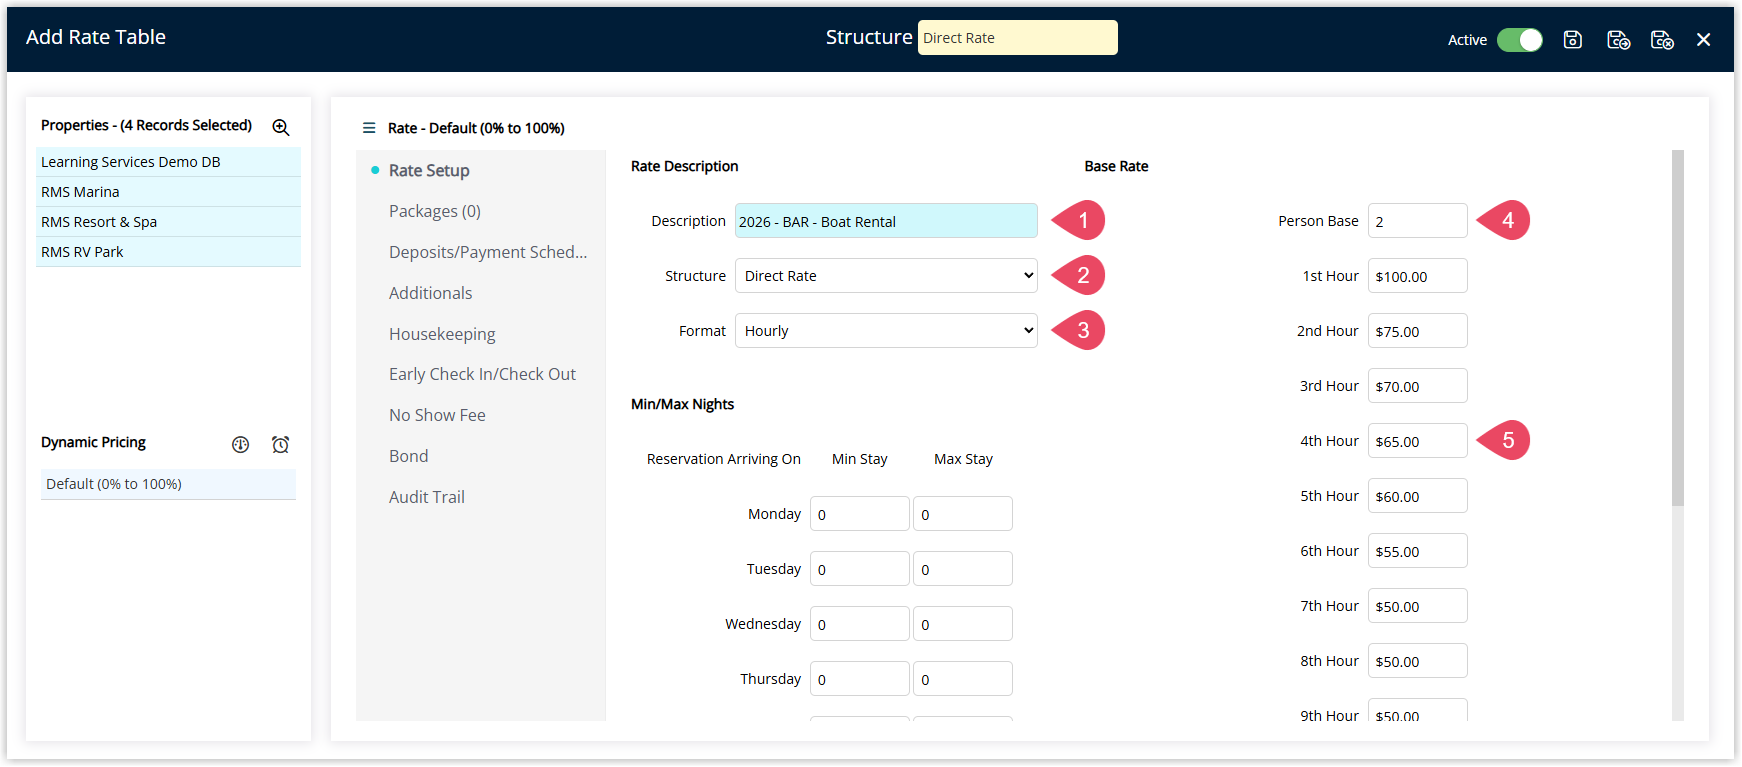Click Monday Min Stay field
Image resolution: width=1742 pixels, height=767 pixels.
[x=860, y=514]
